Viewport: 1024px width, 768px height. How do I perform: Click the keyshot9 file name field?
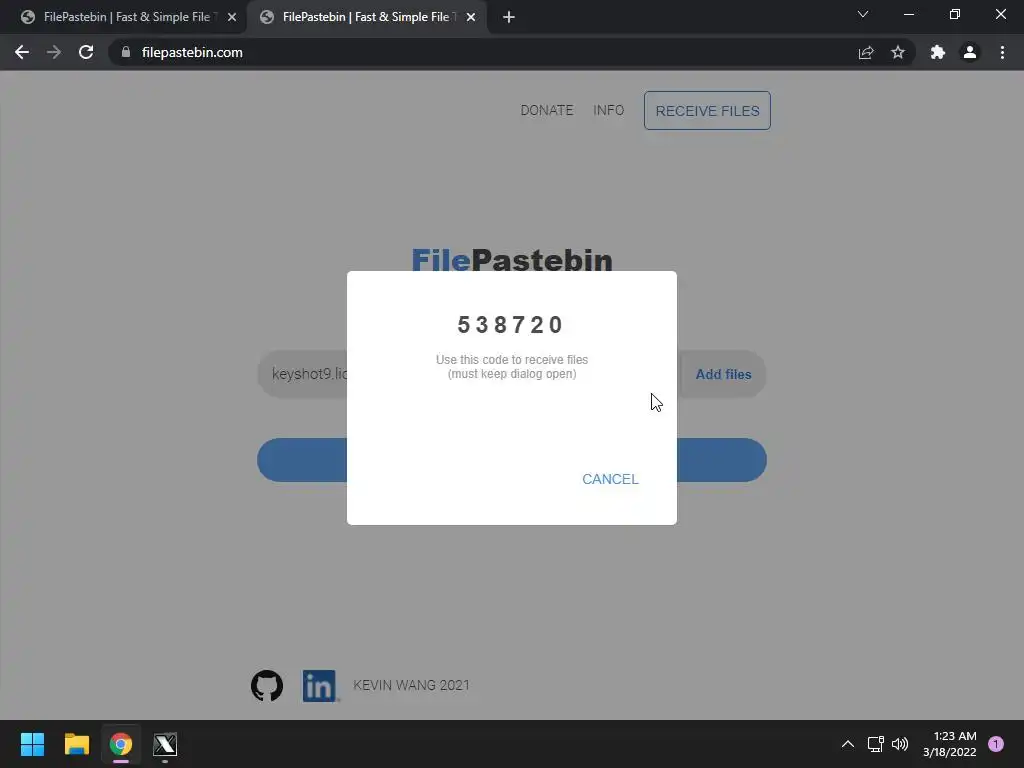pyautogui.click(x=303, y=374)
